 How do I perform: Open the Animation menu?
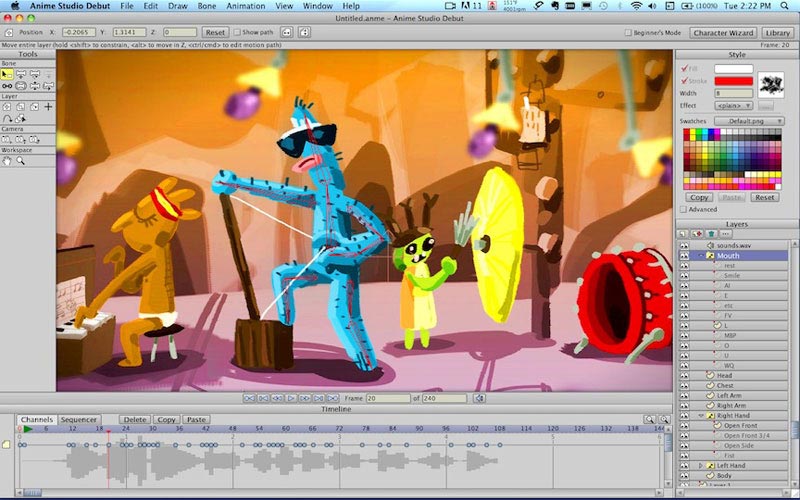coord(245,6)
